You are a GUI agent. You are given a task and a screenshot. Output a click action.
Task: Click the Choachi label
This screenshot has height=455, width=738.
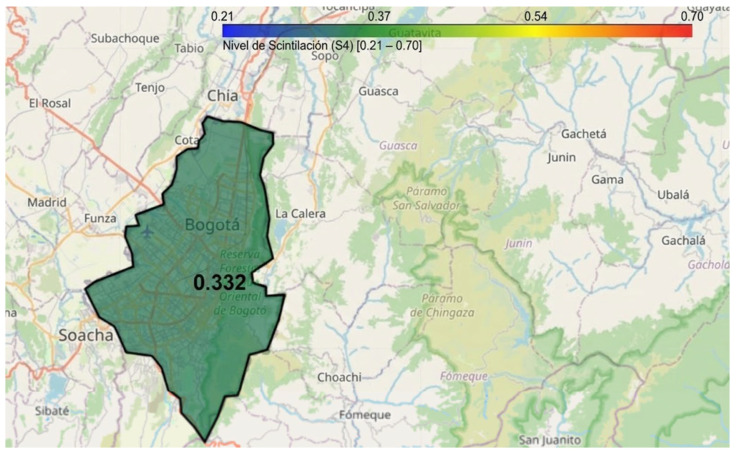(x=339, y=377)
